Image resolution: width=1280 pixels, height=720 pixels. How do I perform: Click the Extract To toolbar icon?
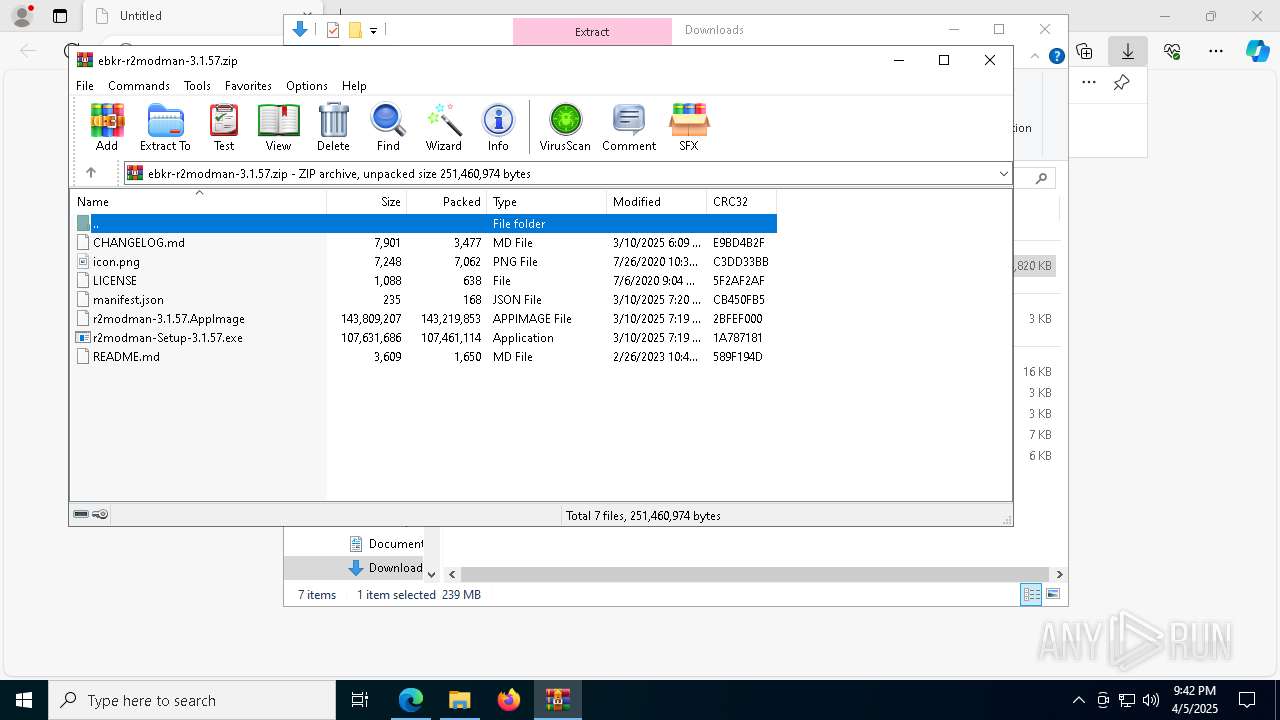(x=165, y=127)
